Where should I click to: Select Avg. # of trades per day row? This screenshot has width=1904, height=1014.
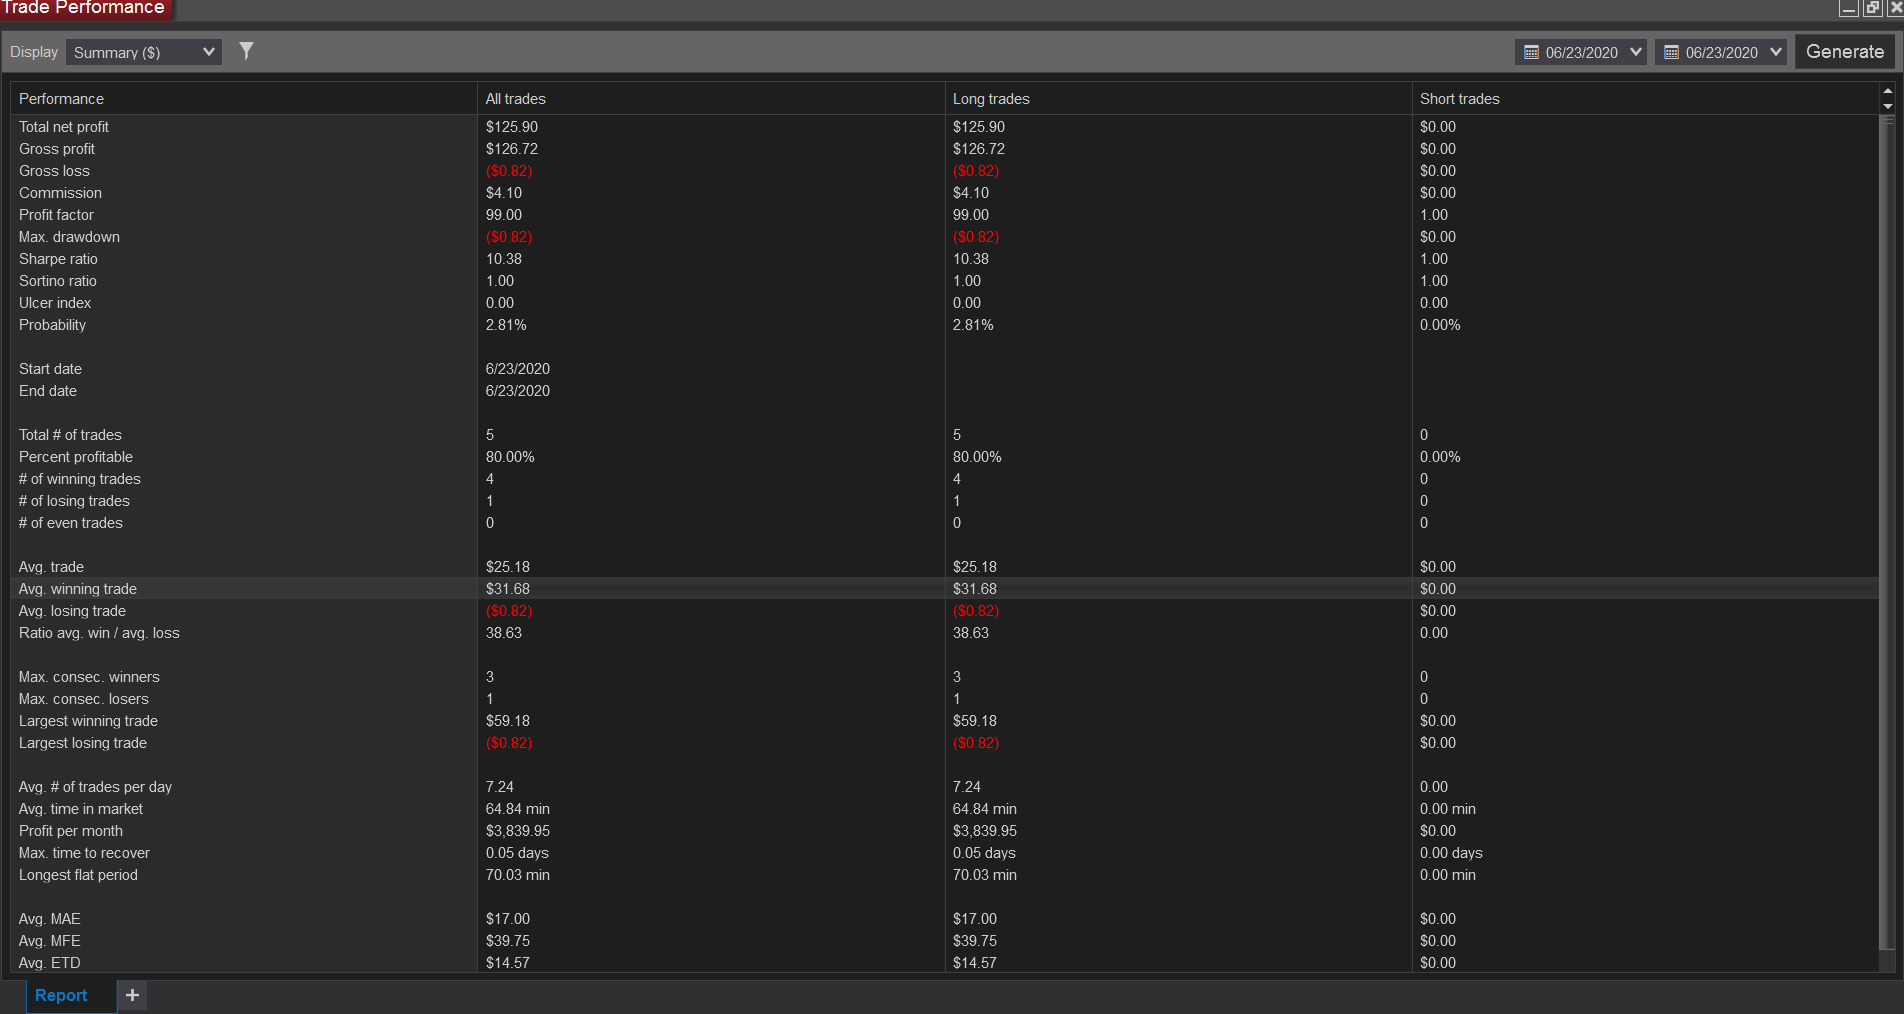tap(944, 787)
